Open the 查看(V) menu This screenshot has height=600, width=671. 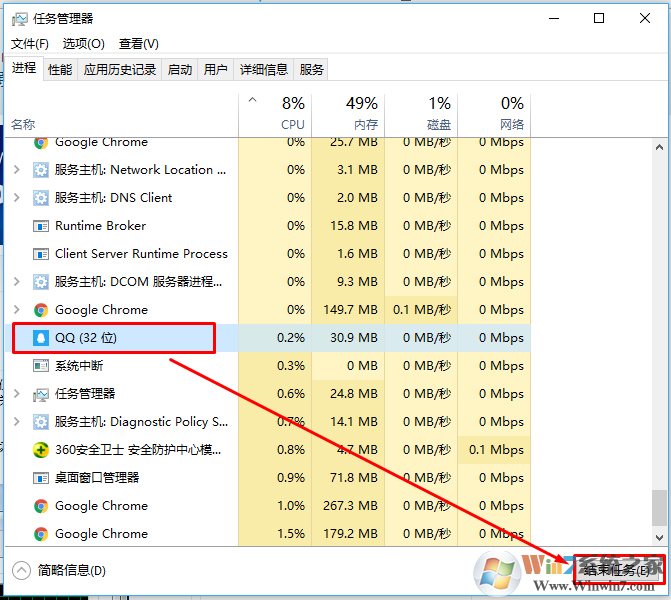coord(138,44)
